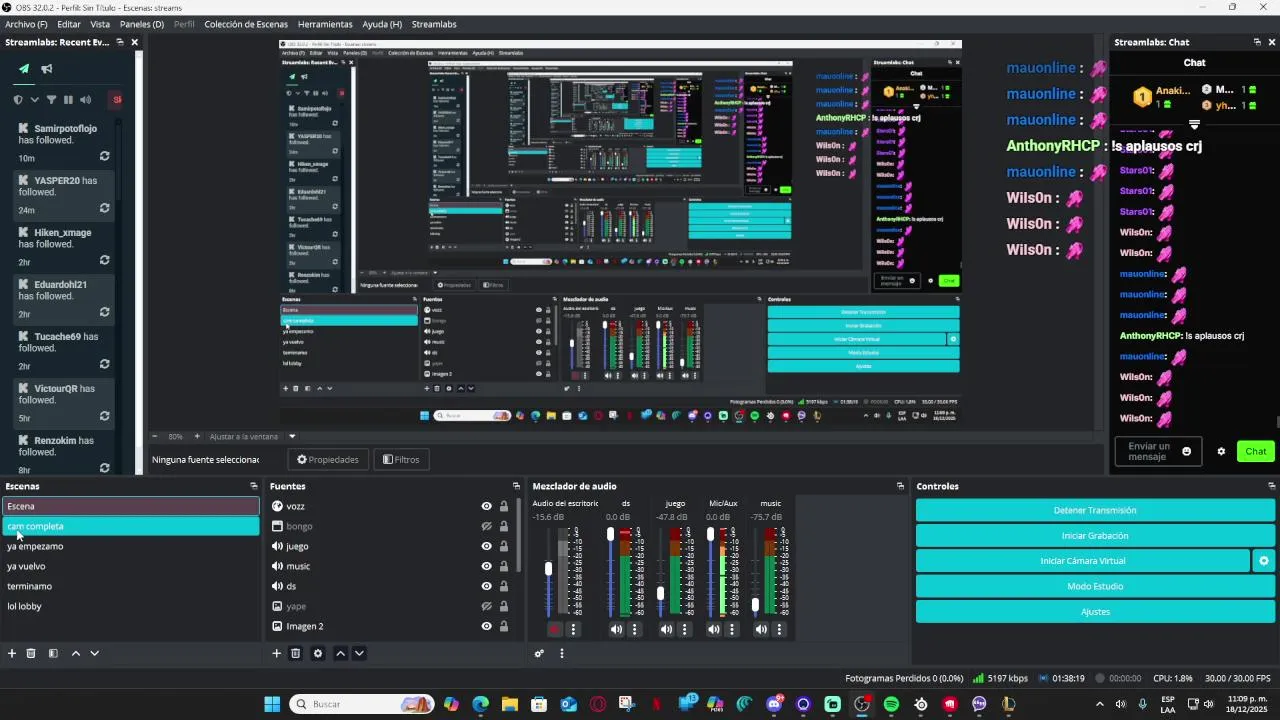Open the chat settings gear icon
This screenshot has height=720, width=1280.
point(1221,451)
